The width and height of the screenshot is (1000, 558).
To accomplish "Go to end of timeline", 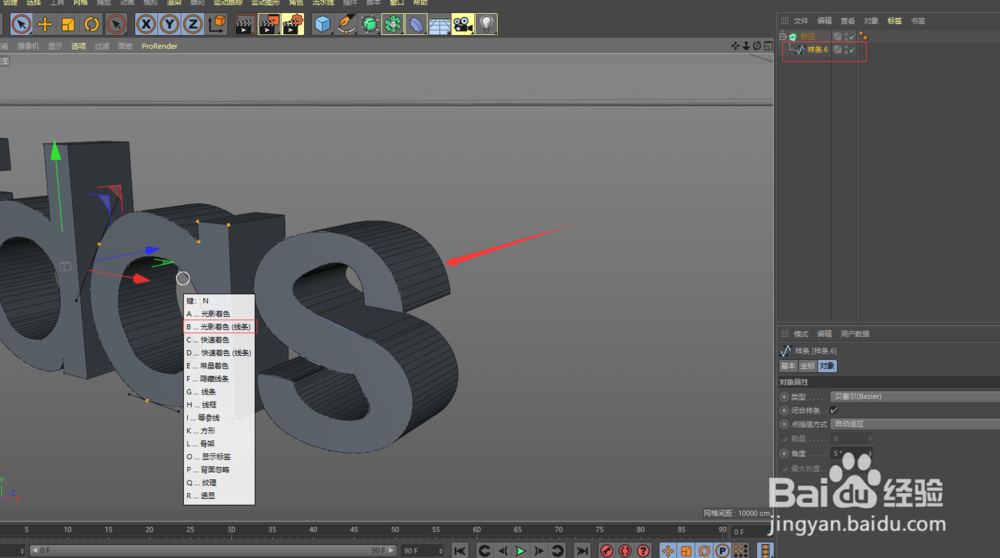I will pos(582,551).
